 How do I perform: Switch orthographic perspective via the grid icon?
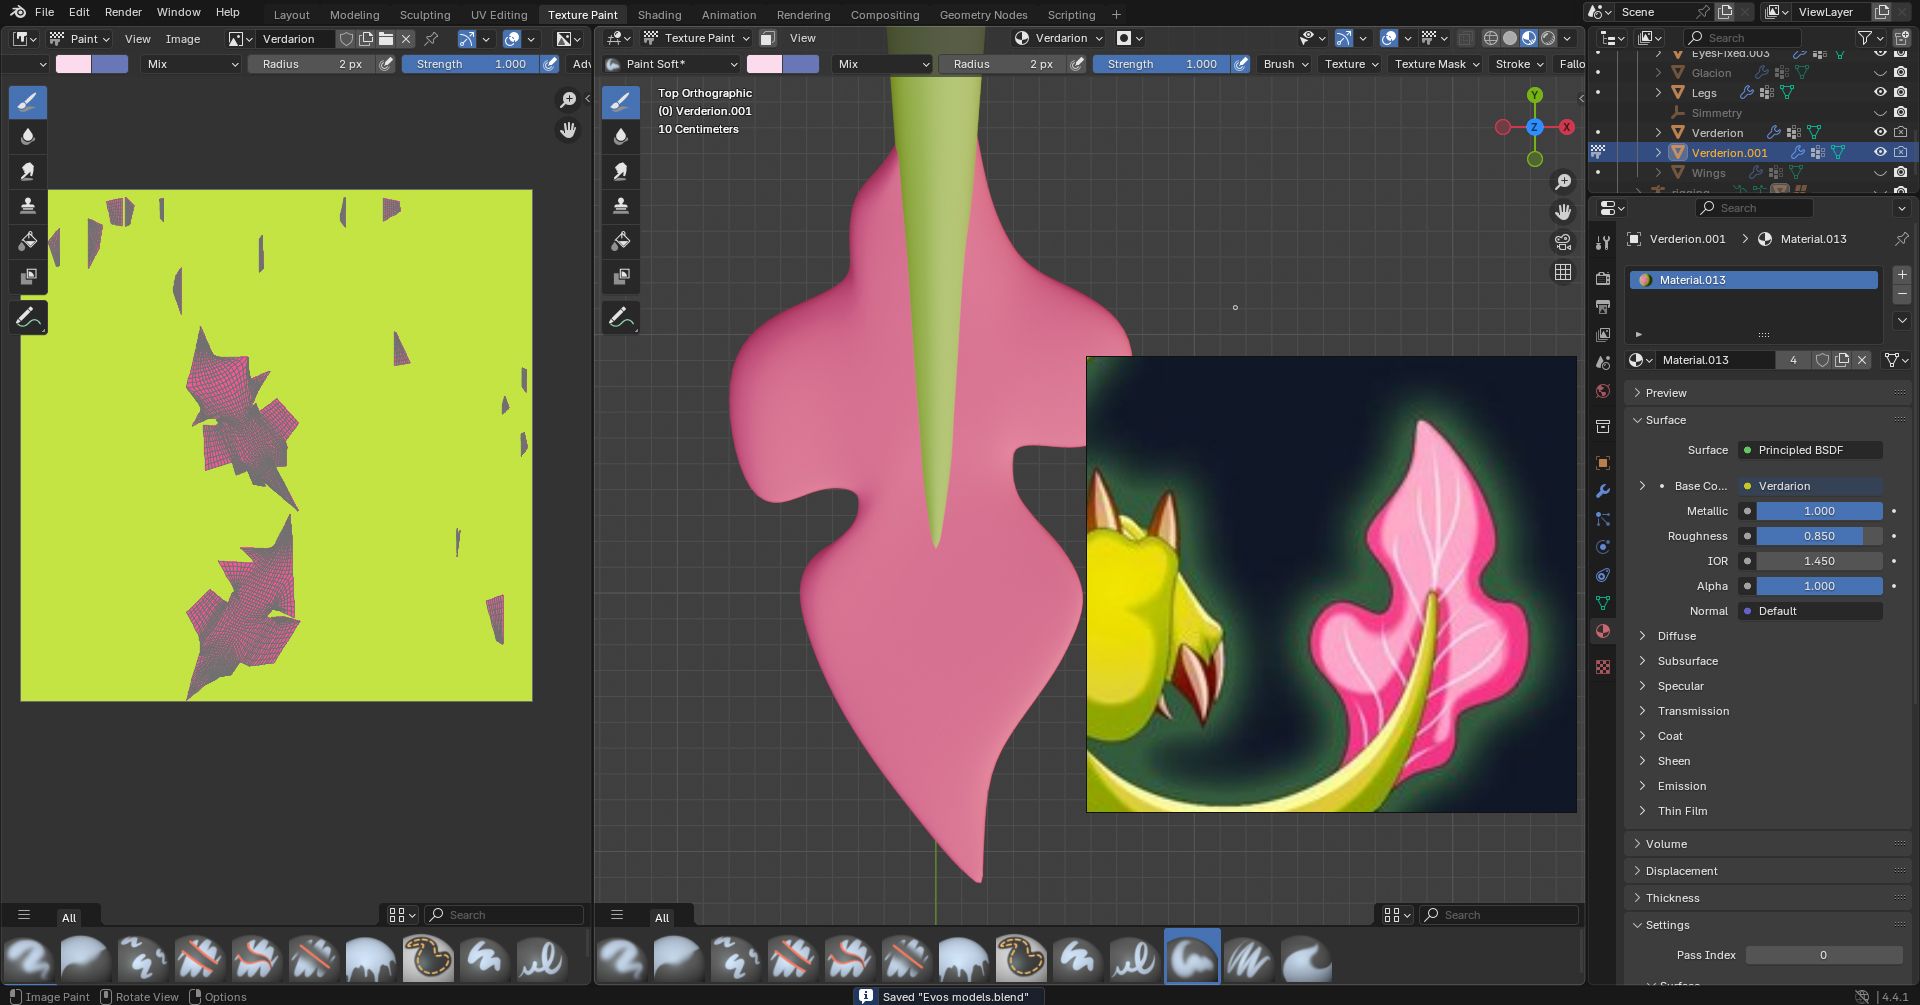1563,272
